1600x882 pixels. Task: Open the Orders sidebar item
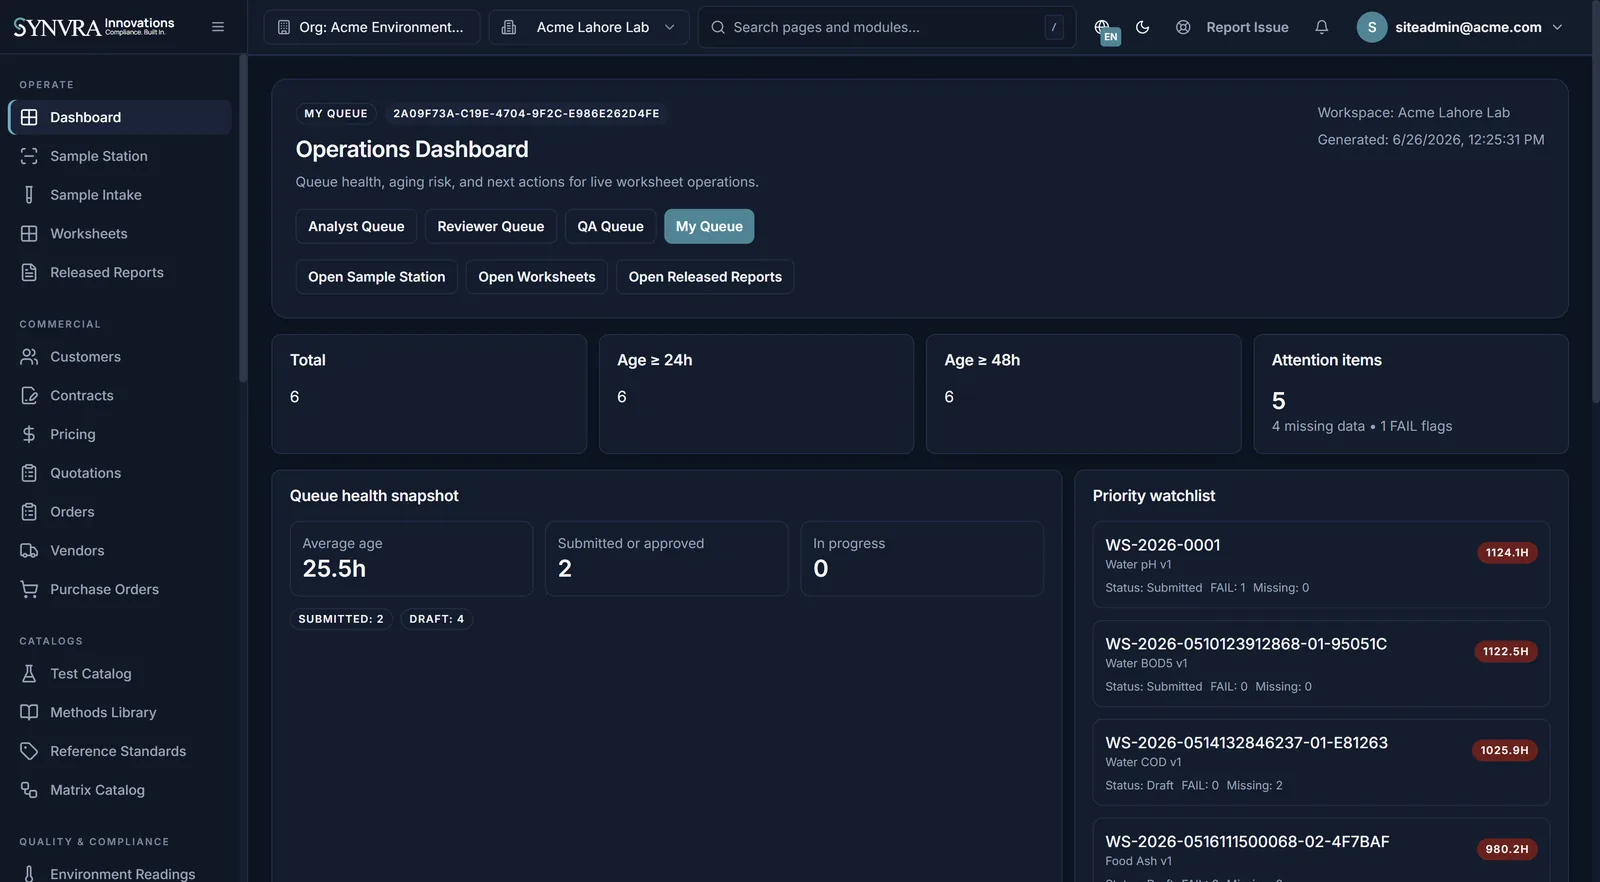[120, 512]
